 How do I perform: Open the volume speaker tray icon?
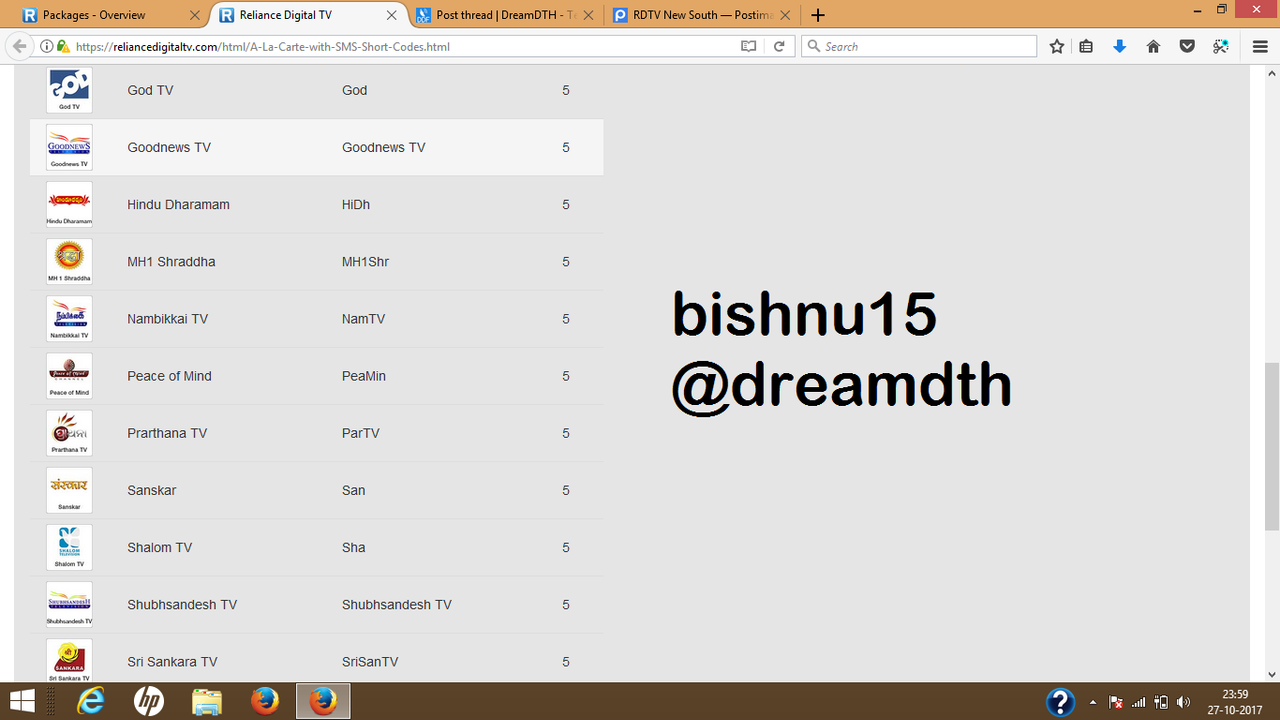click(x=1185, y=702)
